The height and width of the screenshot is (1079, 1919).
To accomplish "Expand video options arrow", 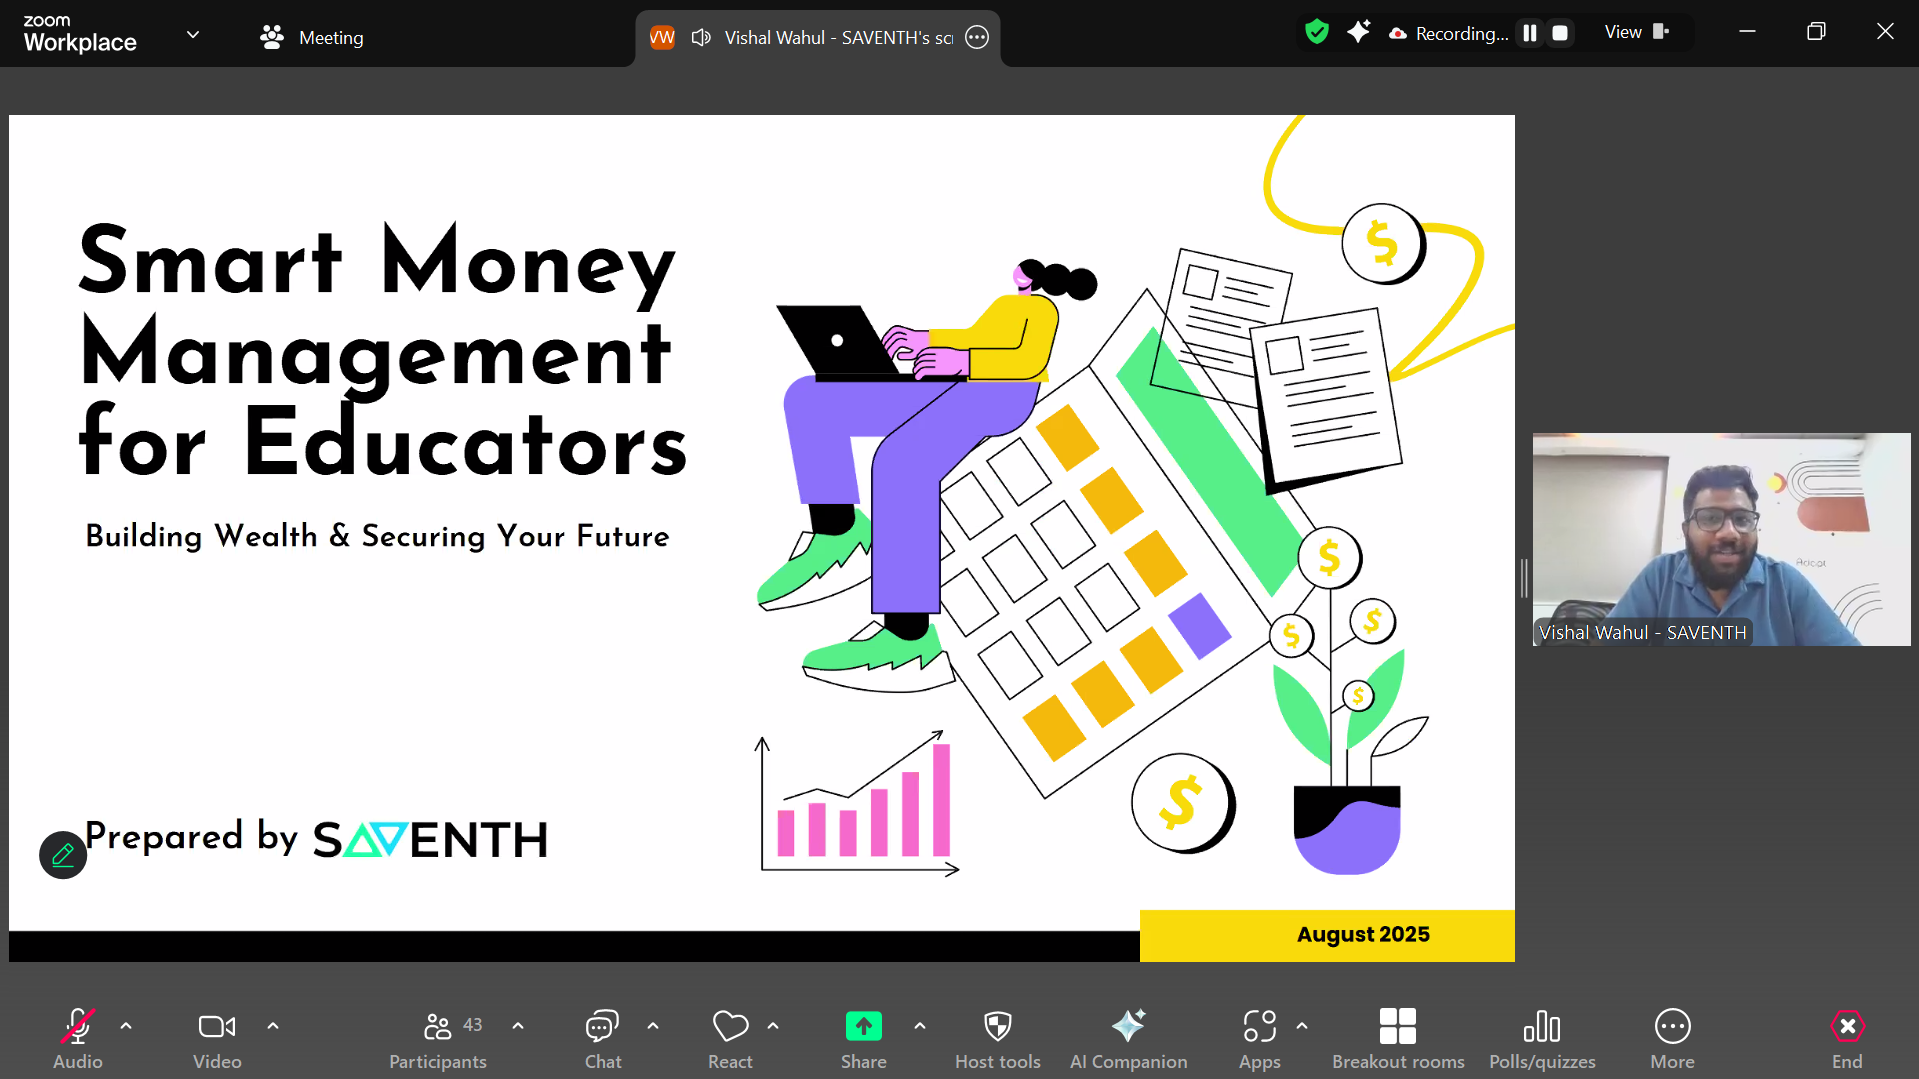I will (273, 1026).
